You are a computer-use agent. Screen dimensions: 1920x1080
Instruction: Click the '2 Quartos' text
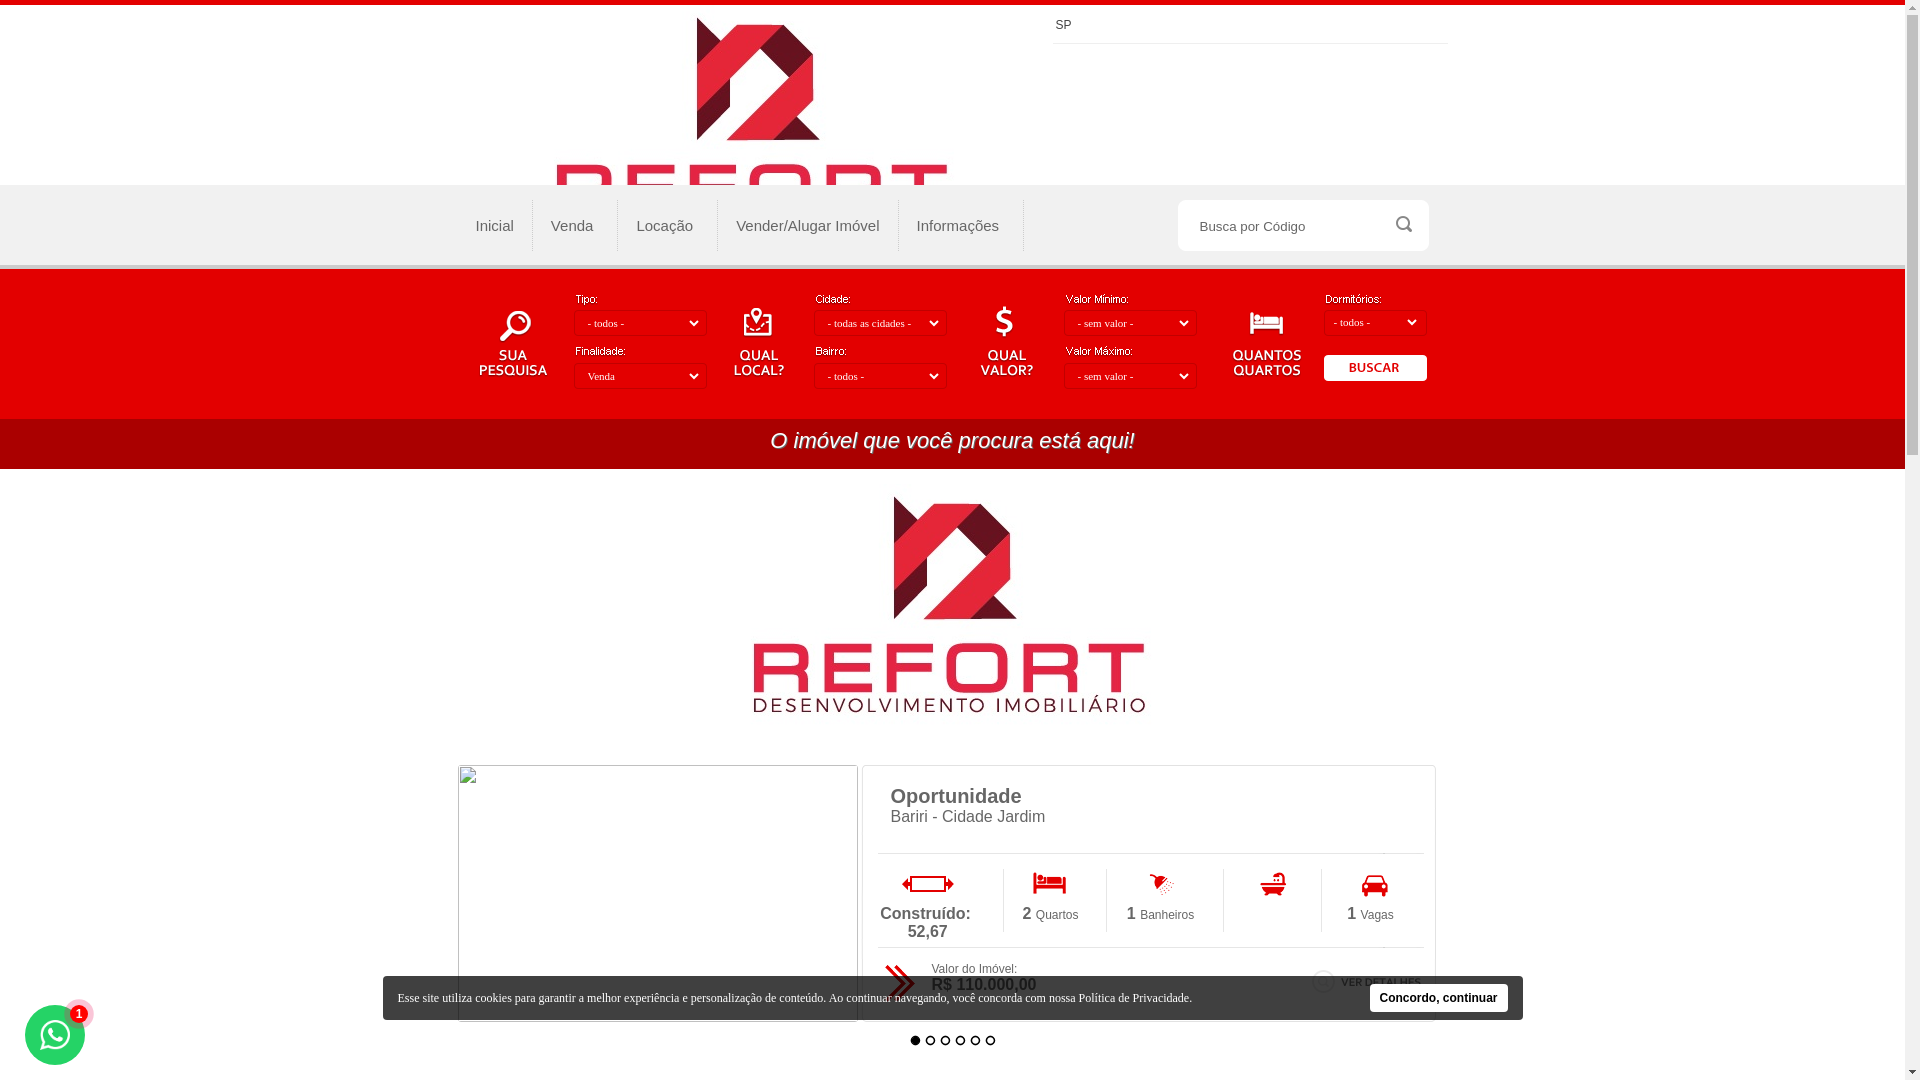(x=1050, y=914)
